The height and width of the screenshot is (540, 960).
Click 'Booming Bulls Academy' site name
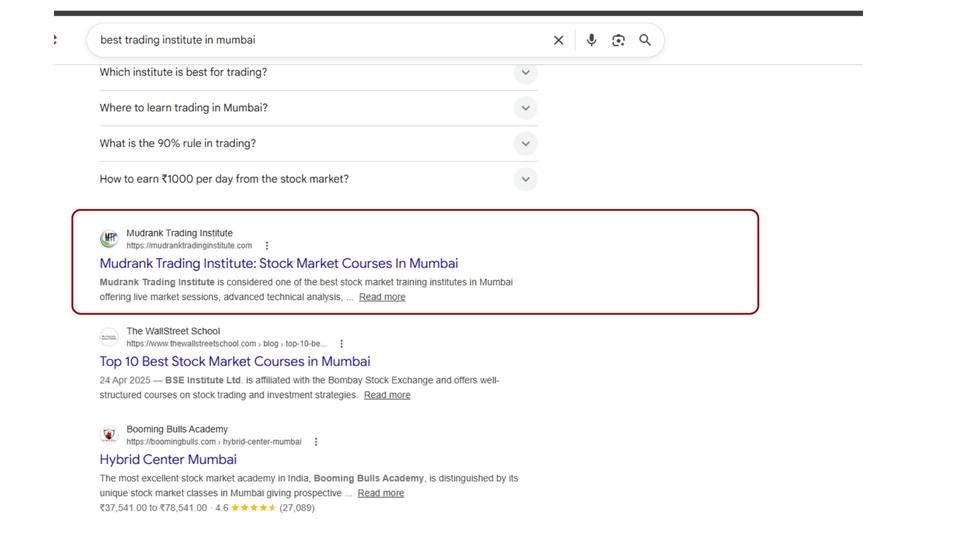[177, 429]
